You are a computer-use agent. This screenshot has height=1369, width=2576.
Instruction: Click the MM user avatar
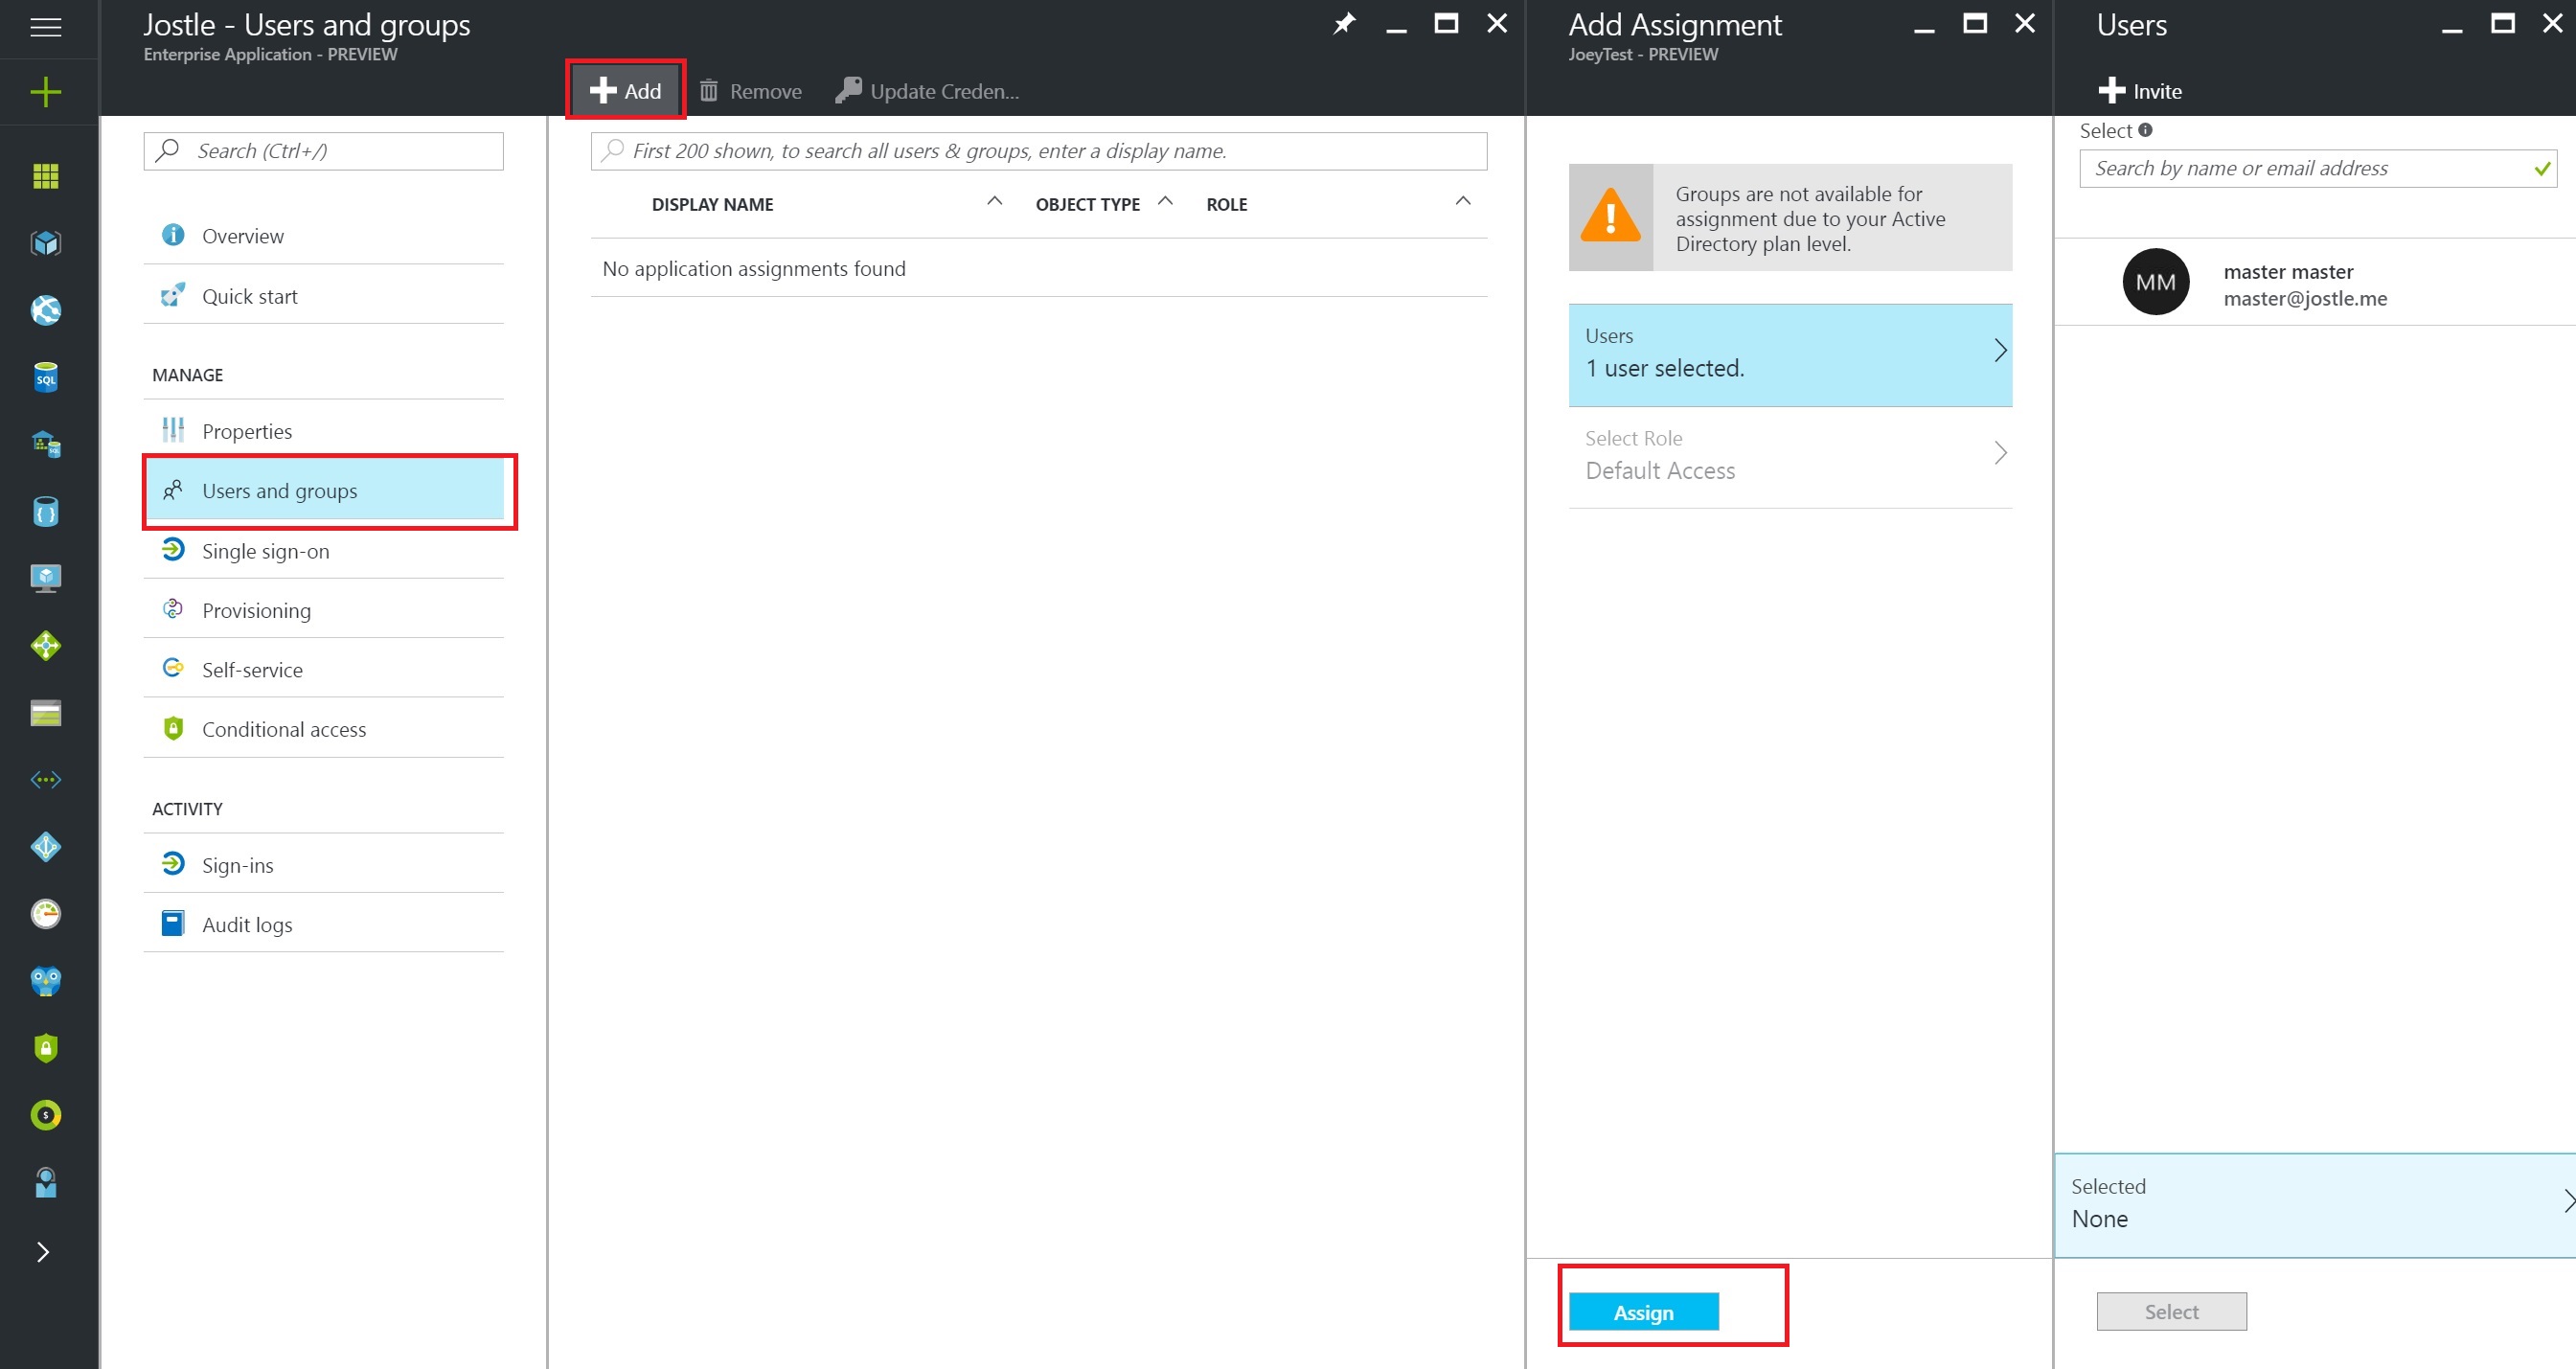click(x=2156, y=282)
